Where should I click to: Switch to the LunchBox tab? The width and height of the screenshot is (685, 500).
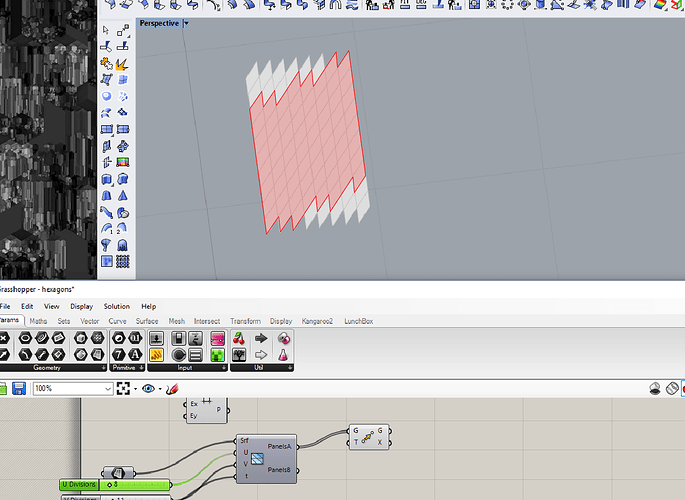[x=359, y=321]
